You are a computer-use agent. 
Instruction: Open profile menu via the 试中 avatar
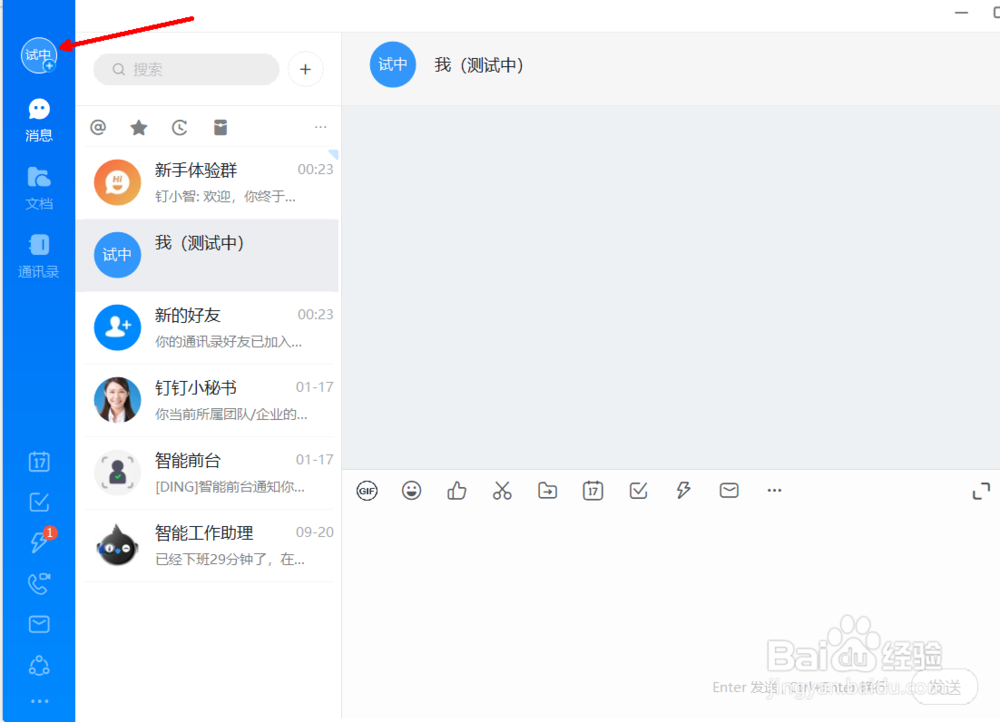tap(39, 55)
